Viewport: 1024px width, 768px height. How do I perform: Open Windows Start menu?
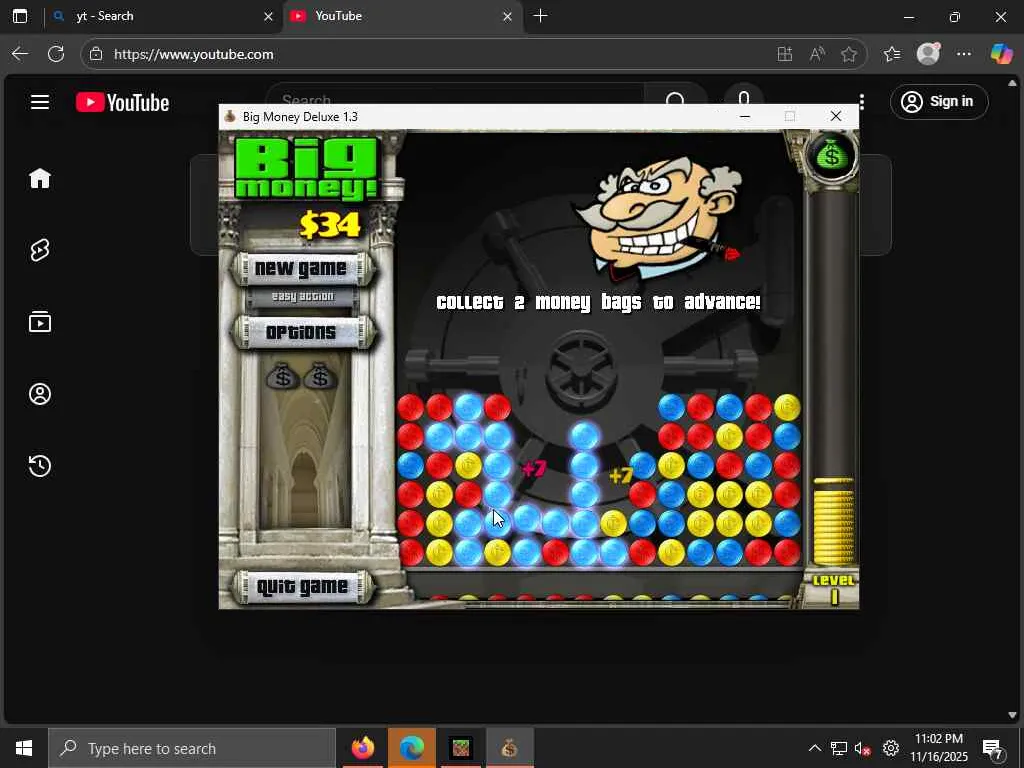point(24,748)
